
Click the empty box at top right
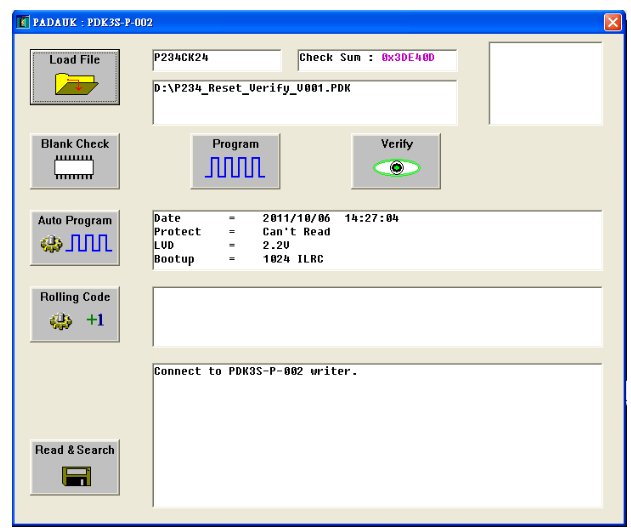tap(545, 83)
